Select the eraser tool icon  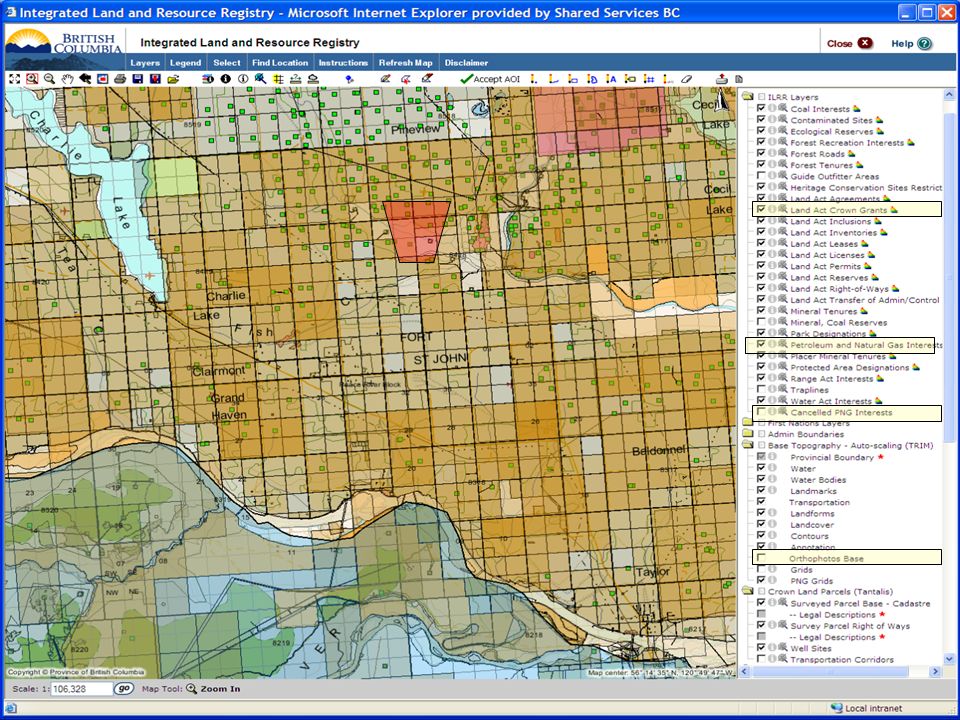[687, 79]
